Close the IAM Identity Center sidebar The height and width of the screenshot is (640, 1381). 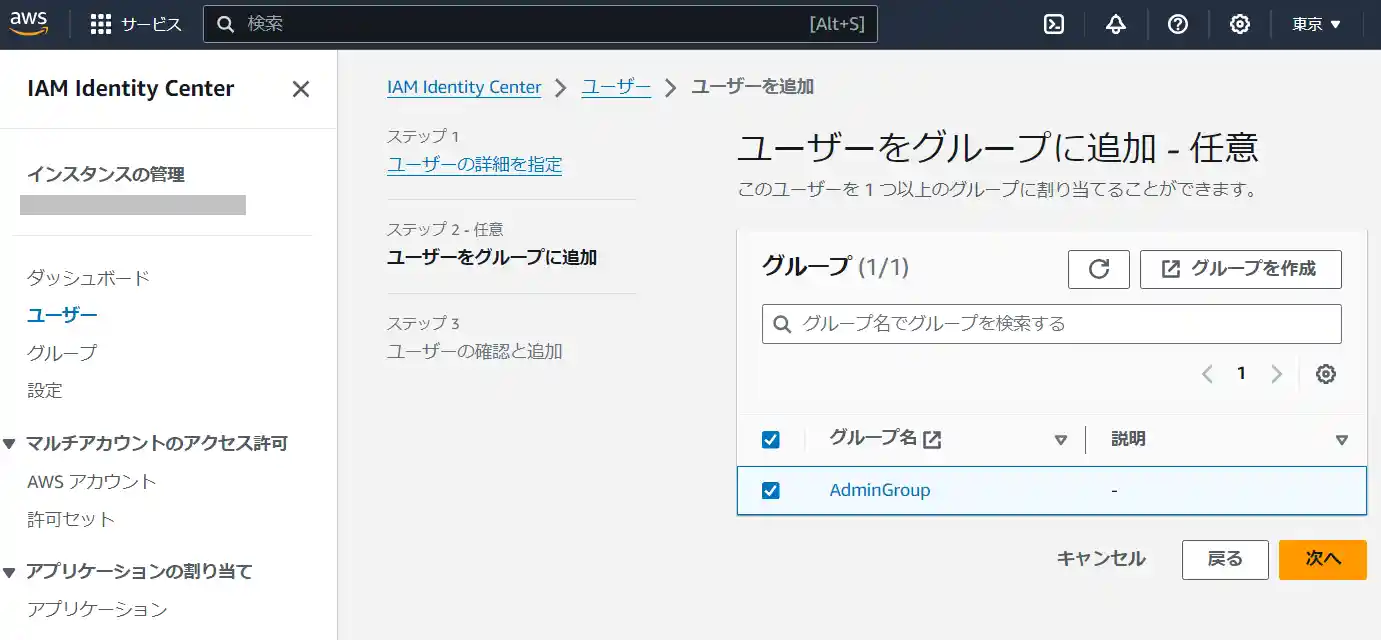coord(300,89)
